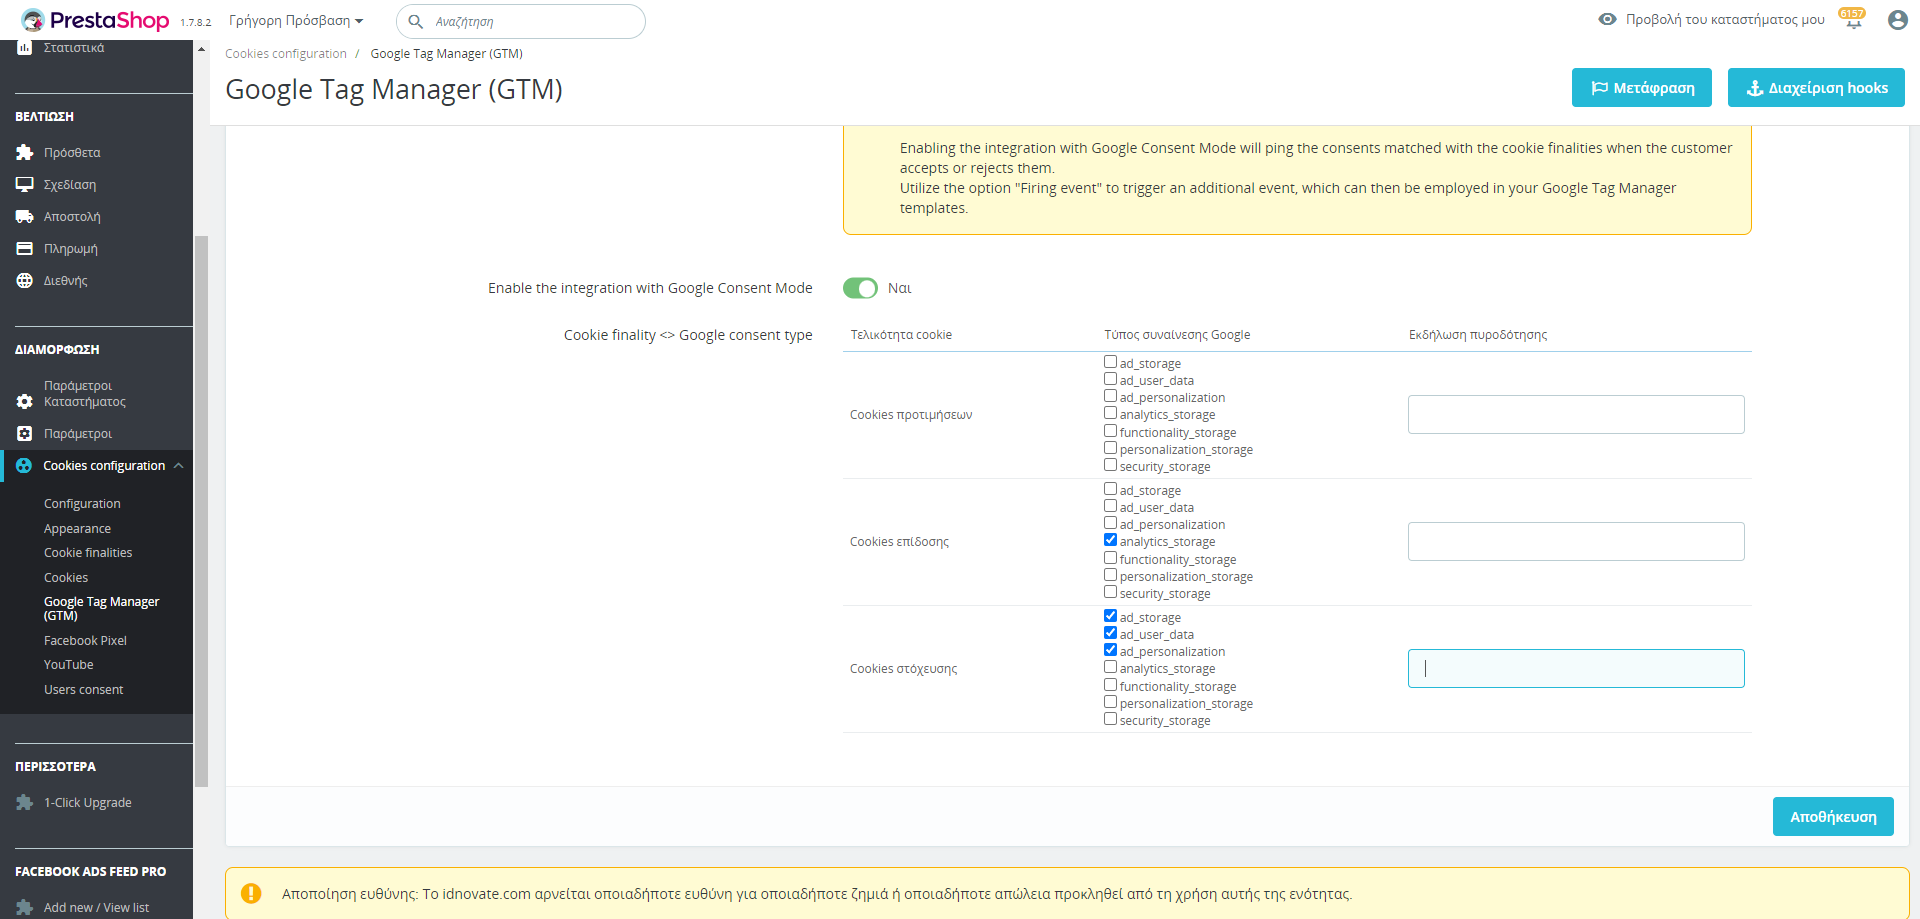Click the Παράμετροι Καταστήματος gear icon

click(x=25, y=401)
